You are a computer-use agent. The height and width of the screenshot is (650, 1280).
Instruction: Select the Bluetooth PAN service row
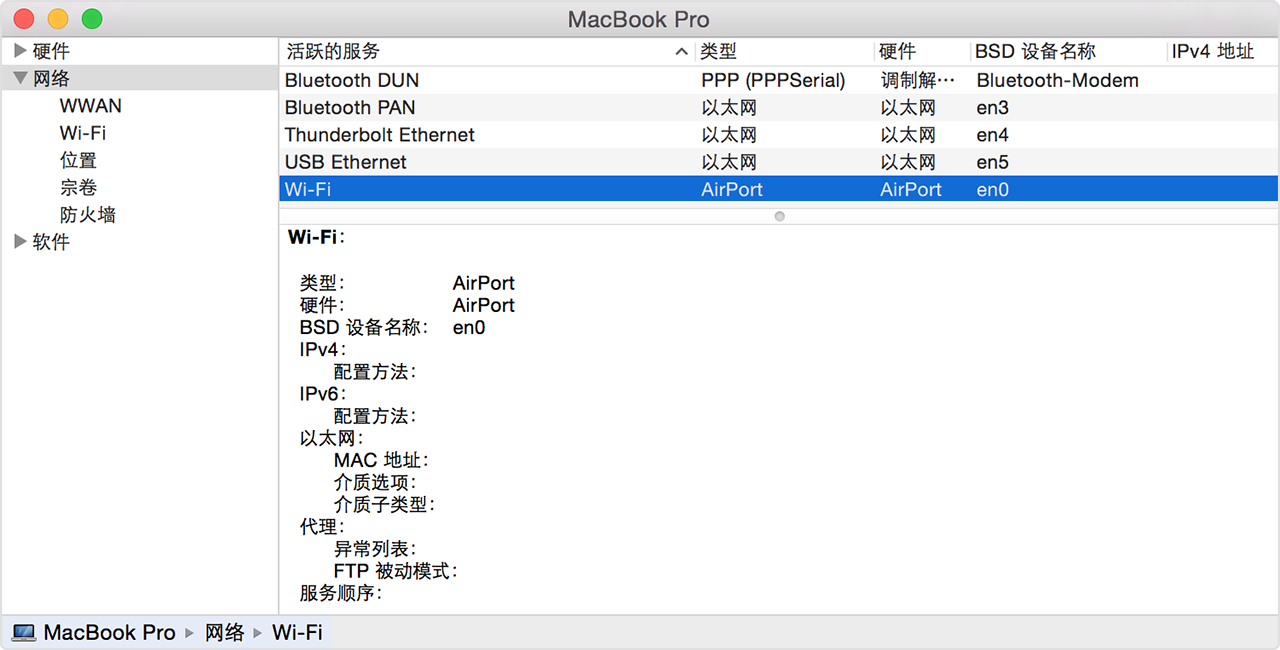point(778,107)
